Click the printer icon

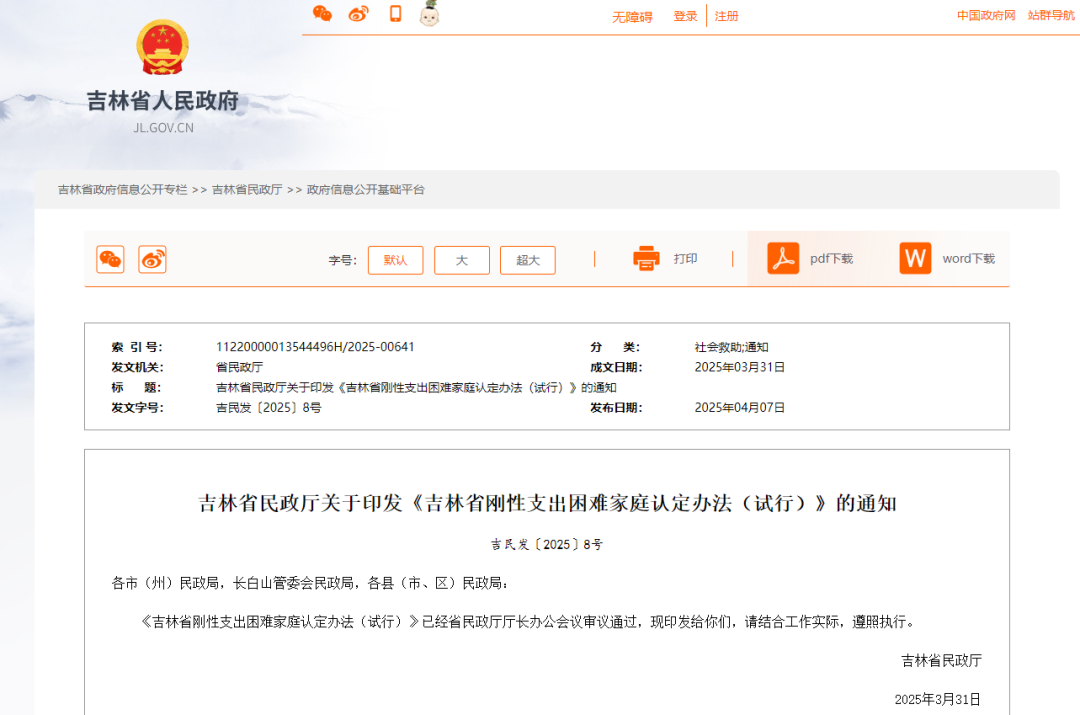[646, 259]
